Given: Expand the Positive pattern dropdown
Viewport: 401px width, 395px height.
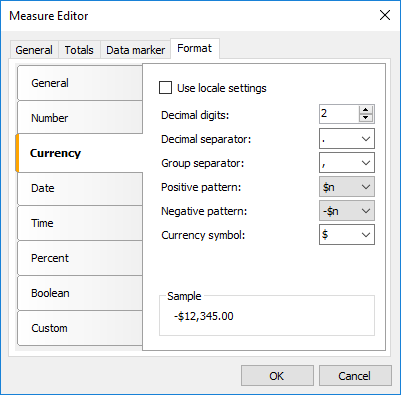Looking at the screenshot, I should (347, 187).
